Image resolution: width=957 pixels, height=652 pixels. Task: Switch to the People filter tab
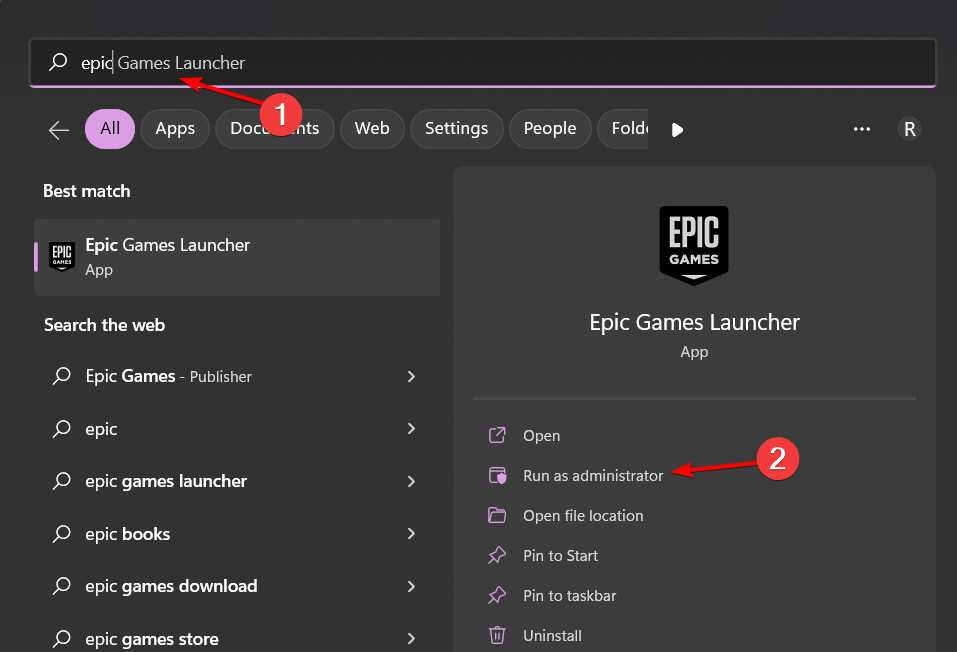pyautogui.click(x=550, y=129)
